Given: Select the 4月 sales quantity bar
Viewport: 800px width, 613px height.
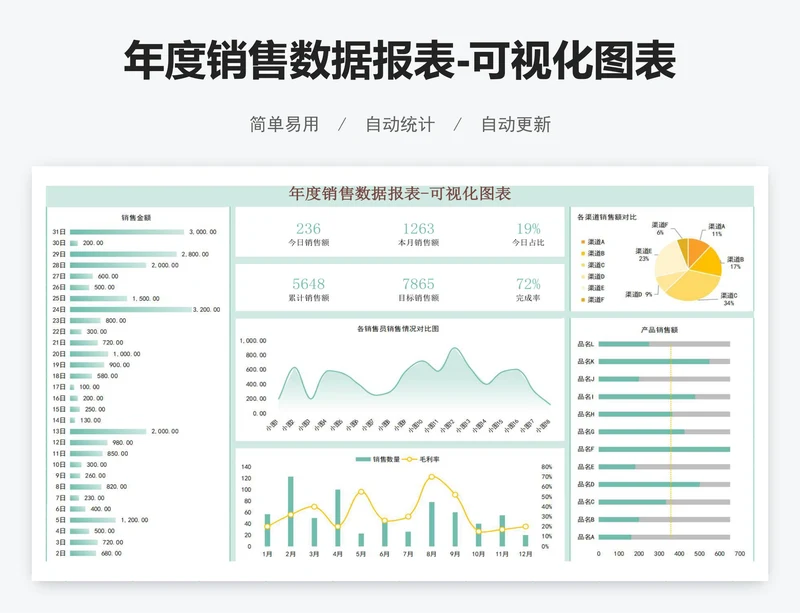Looking at the screenshot, I should (x=338, y=518).
